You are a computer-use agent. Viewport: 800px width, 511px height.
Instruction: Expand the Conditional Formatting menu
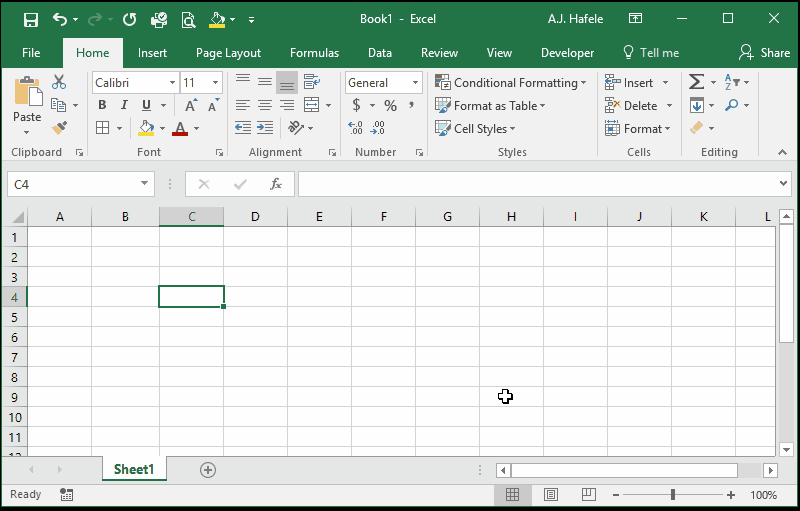510,83
